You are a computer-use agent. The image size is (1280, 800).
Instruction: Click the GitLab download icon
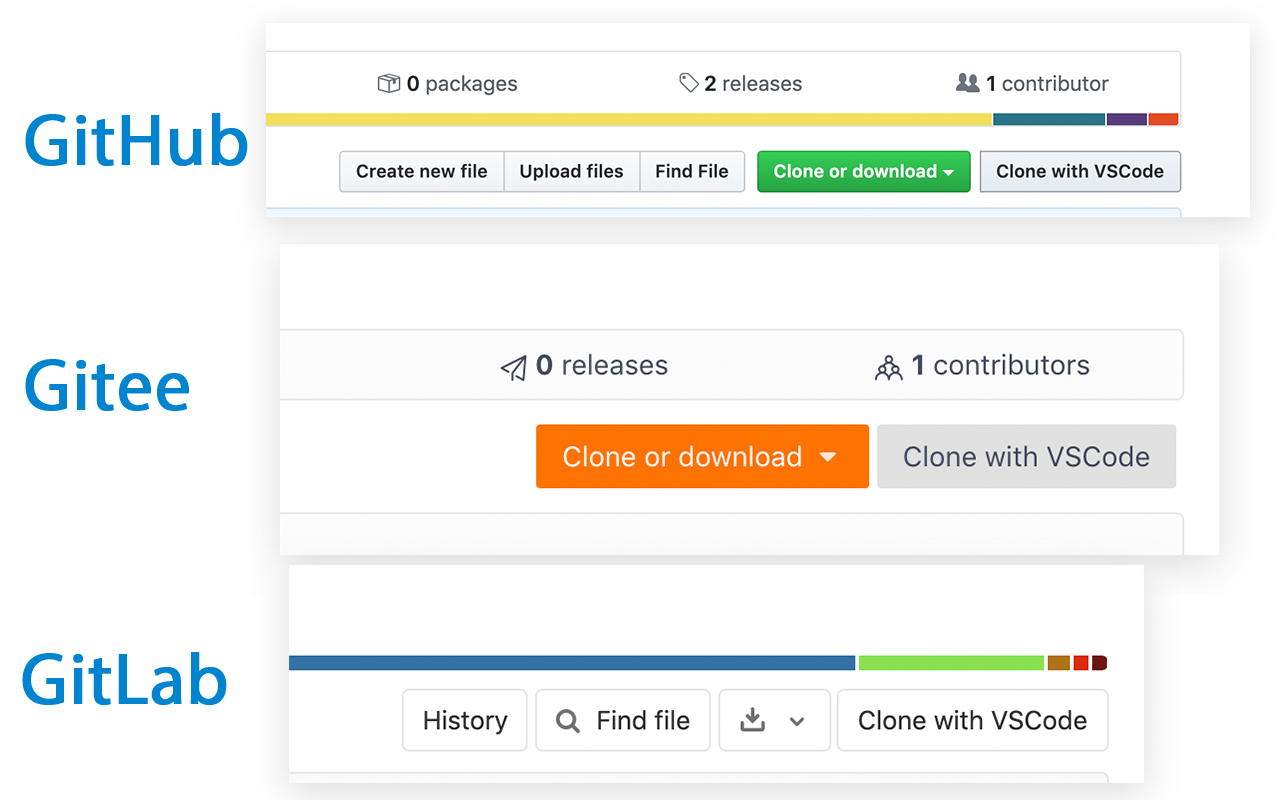751,720
